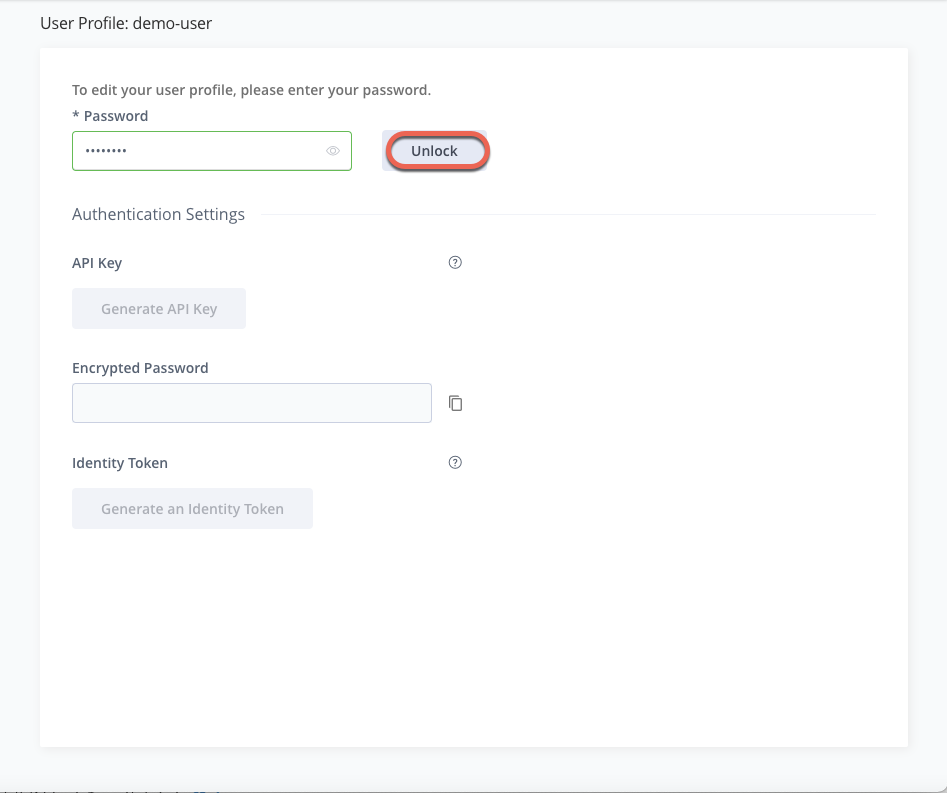Copy encrypted password with clipboard icon
The height and width of the screenshot is (793, 947).
pos(455,403)
